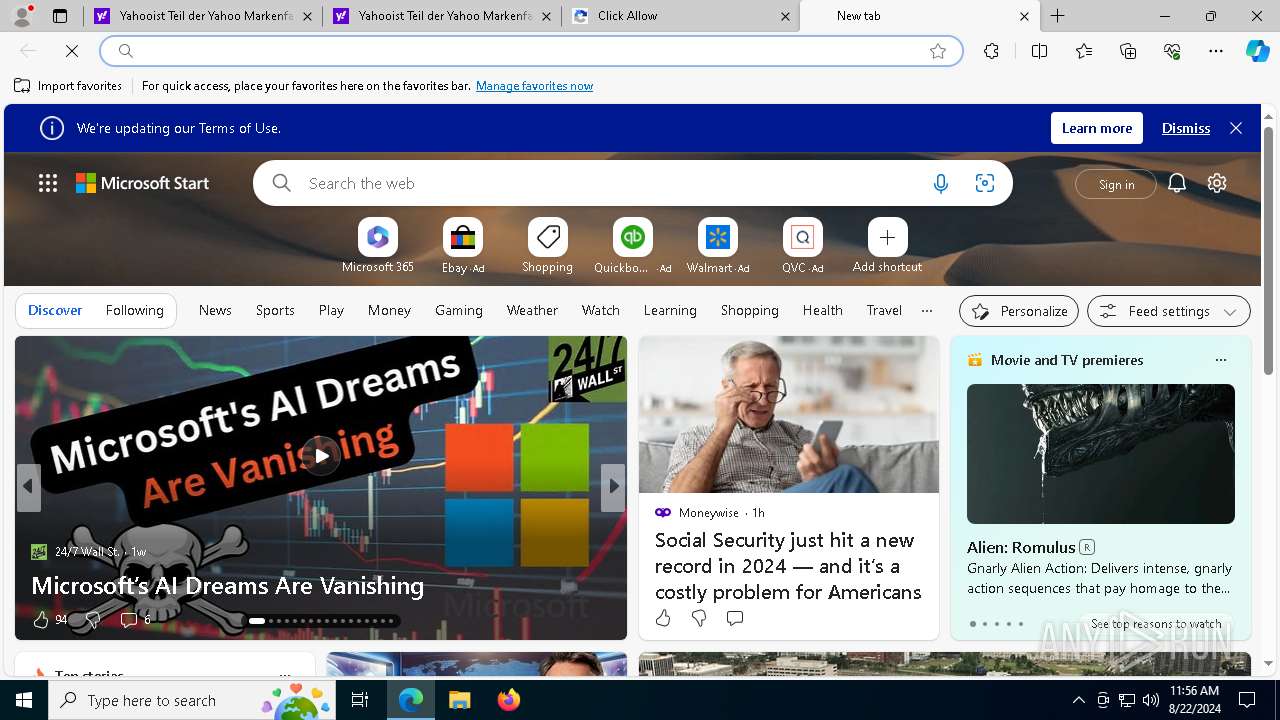Open Windows Start menu
Viewport: 1280px width, 720px height.
pyautogui.click(x=24, y=700)
